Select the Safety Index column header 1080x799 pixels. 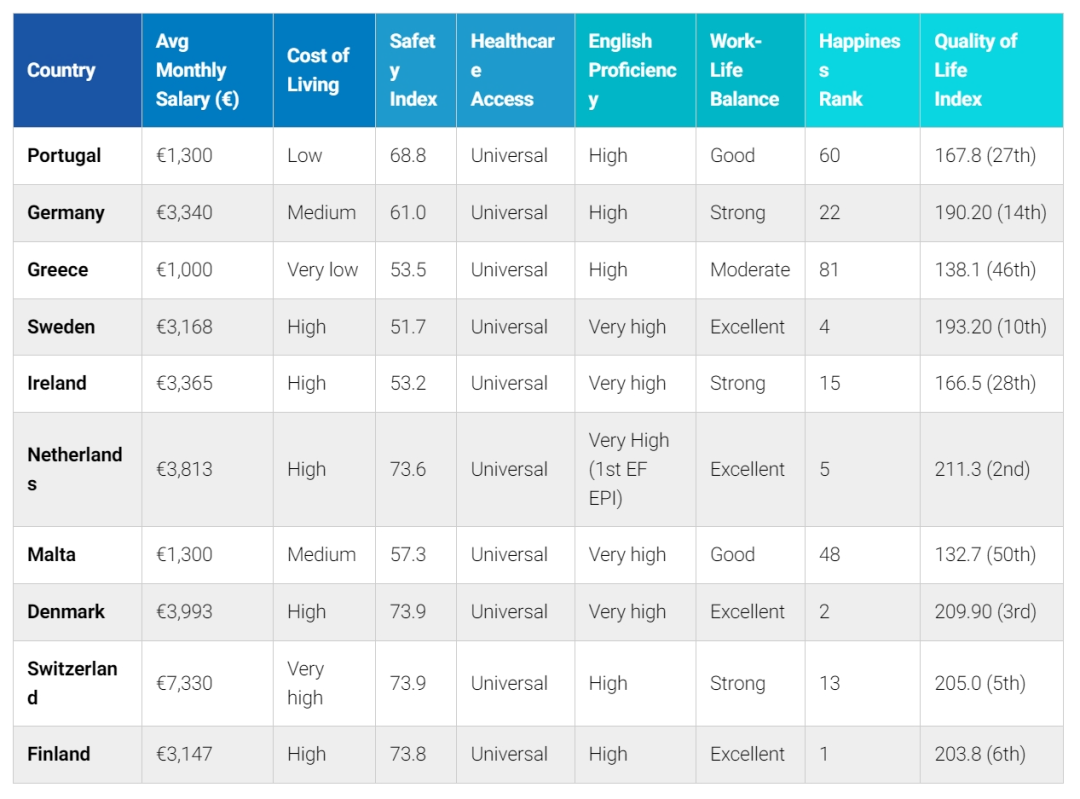pos(416,70)
